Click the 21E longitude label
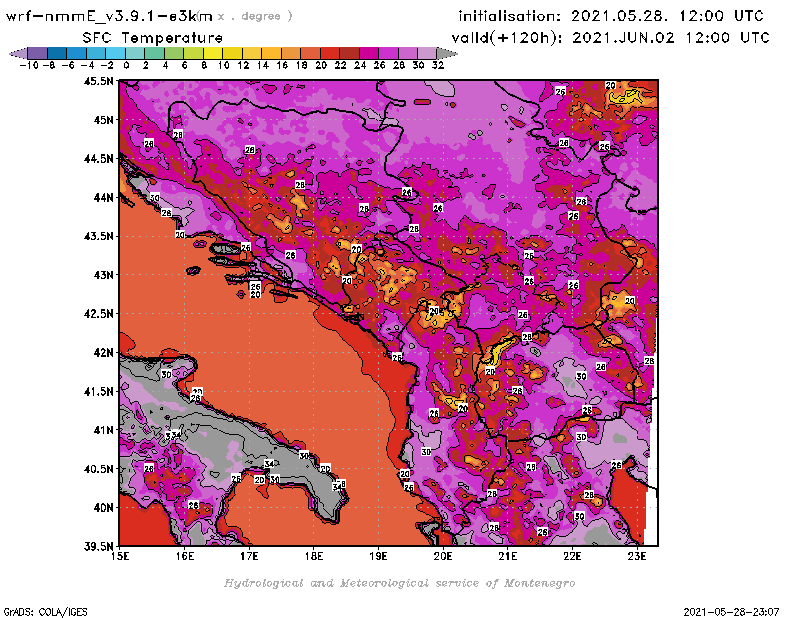 [x=508, y=556]
